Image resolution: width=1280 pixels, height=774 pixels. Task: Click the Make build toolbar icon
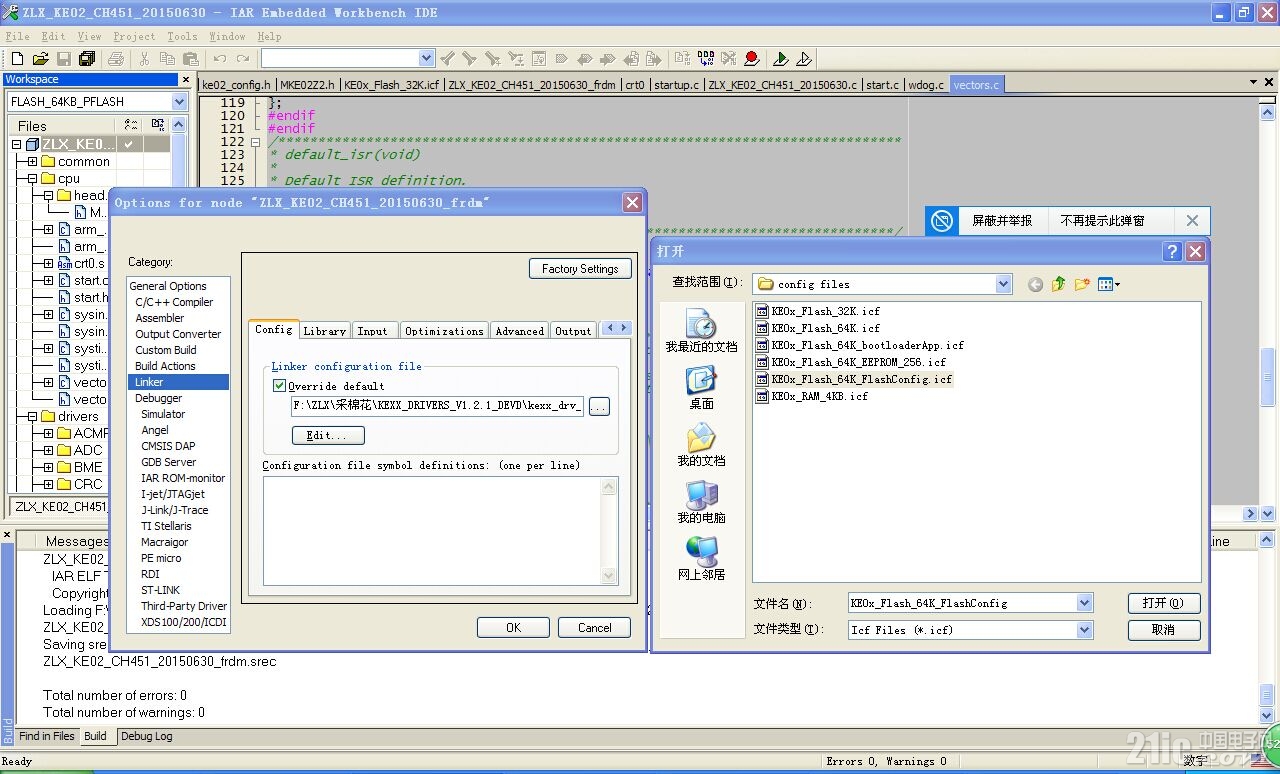tap(706, 59)
